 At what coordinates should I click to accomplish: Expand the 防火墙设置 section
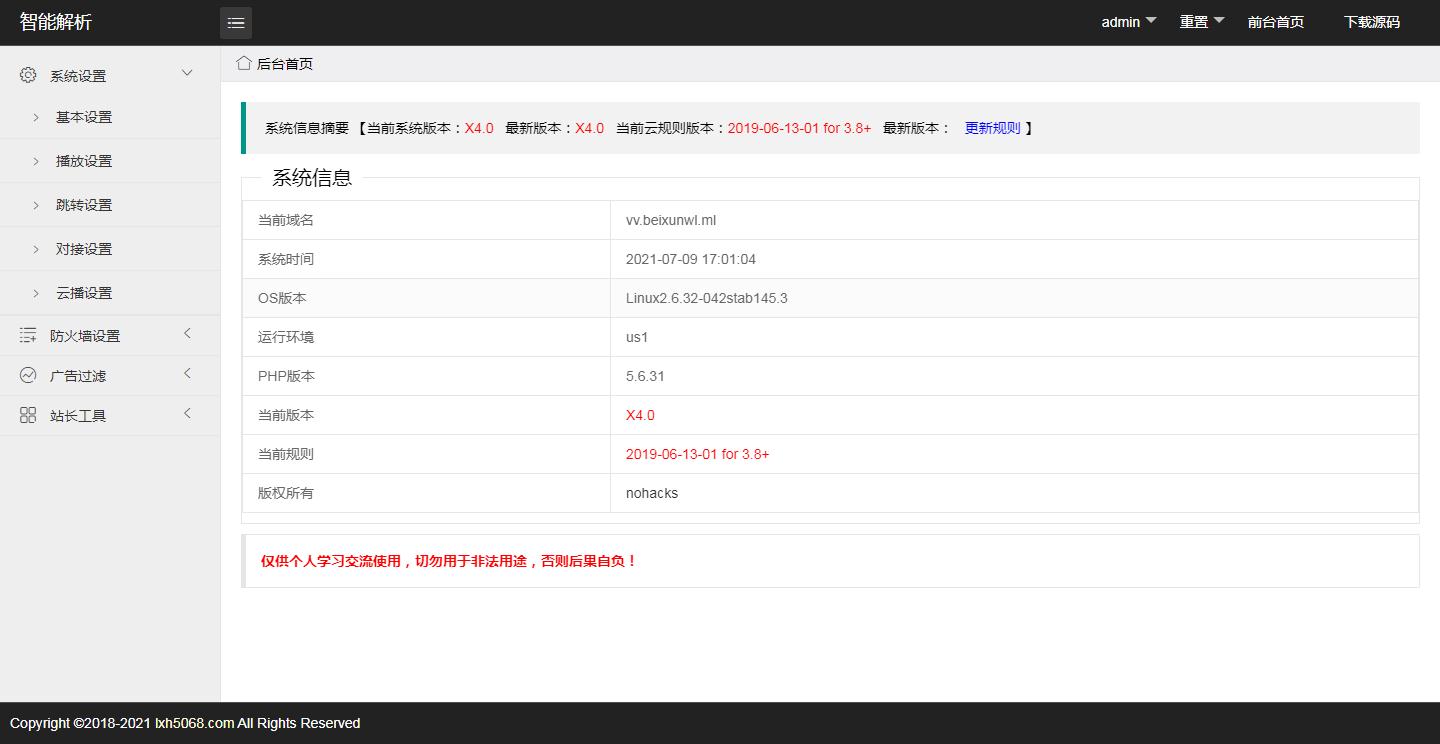pyautogui.click(x=187, y=334)
